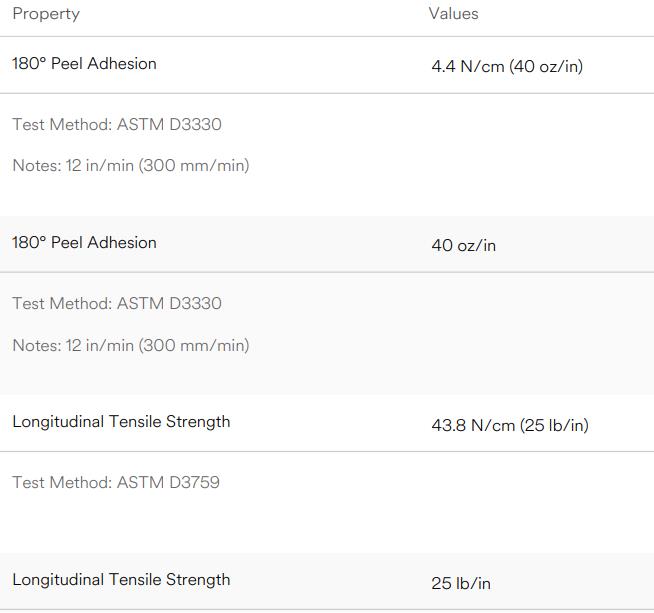The image size is (654, 613).
Task: Click second Test Method: ASTM D3330 text
Action: 117,303
